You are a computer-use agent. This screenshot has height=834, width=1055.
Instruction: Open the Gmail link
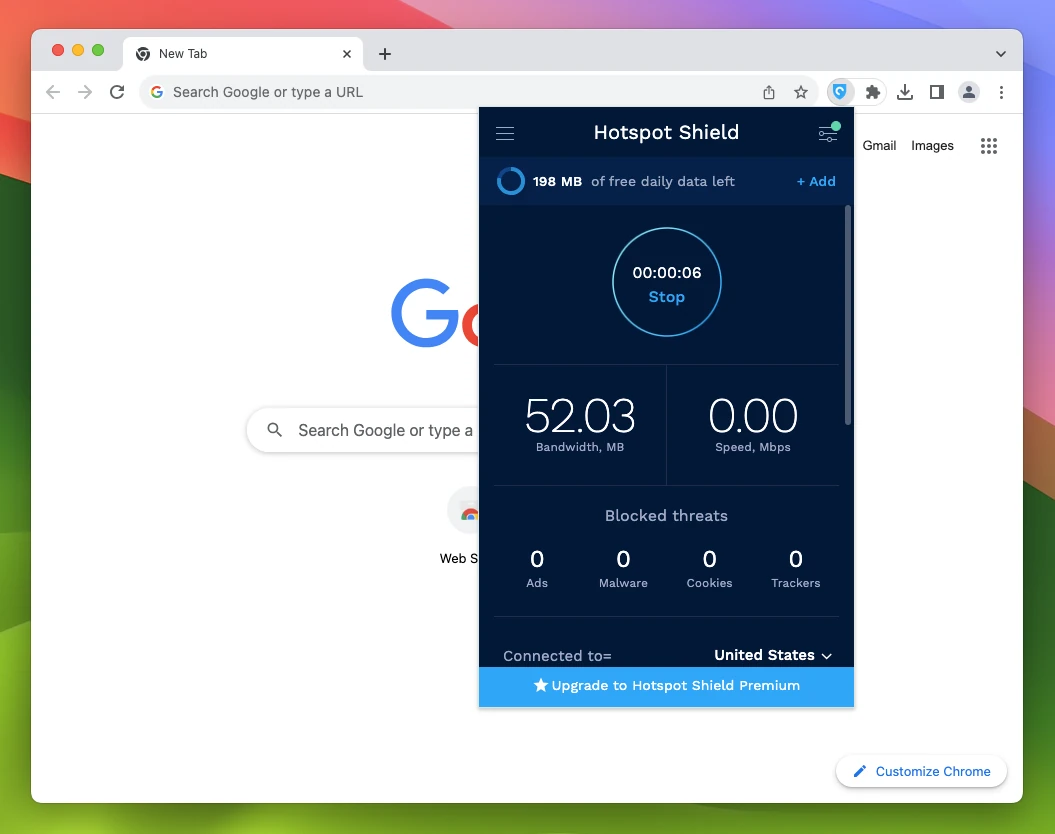tap(878, 146)
